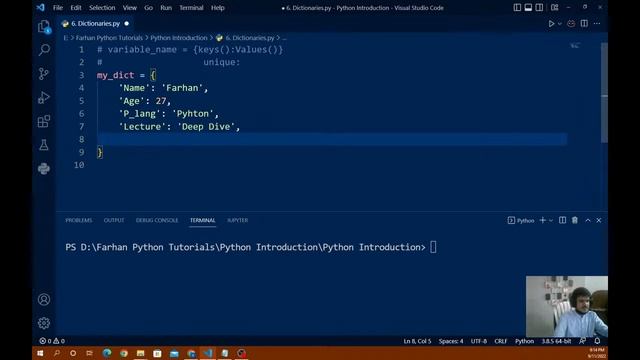
Task: Open Windows taskbar search
Action: coord(56,353)
